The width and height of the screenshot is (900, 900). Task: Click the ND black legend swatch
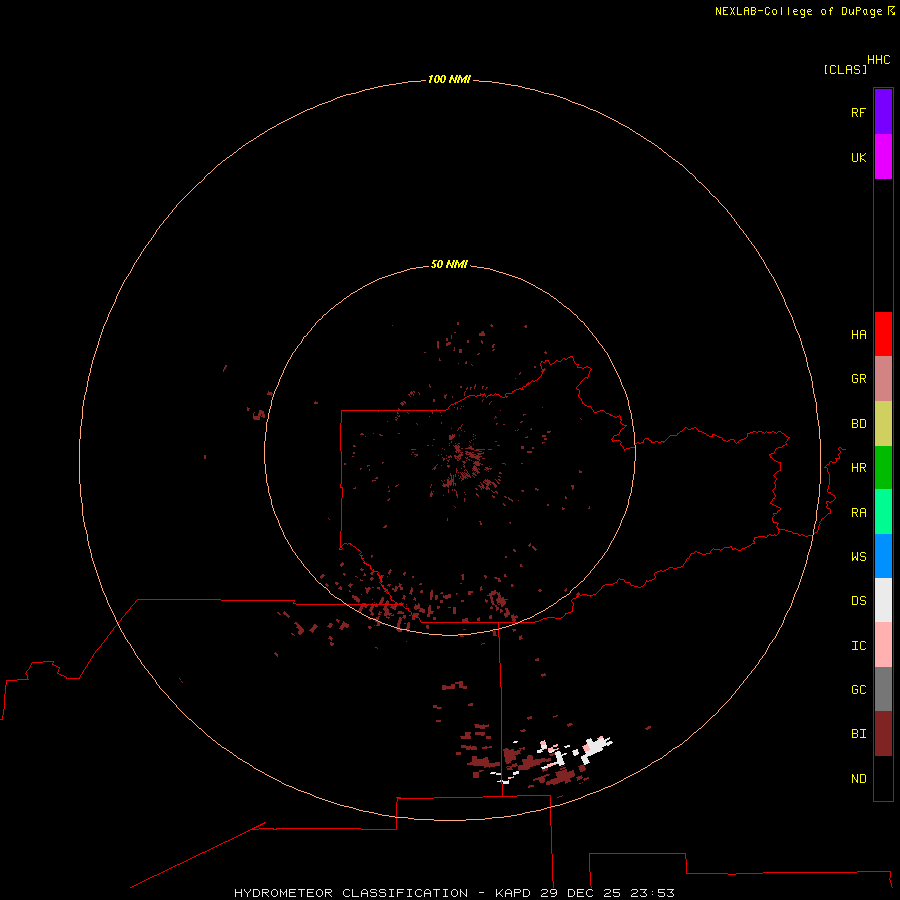[x=883, y=778]
